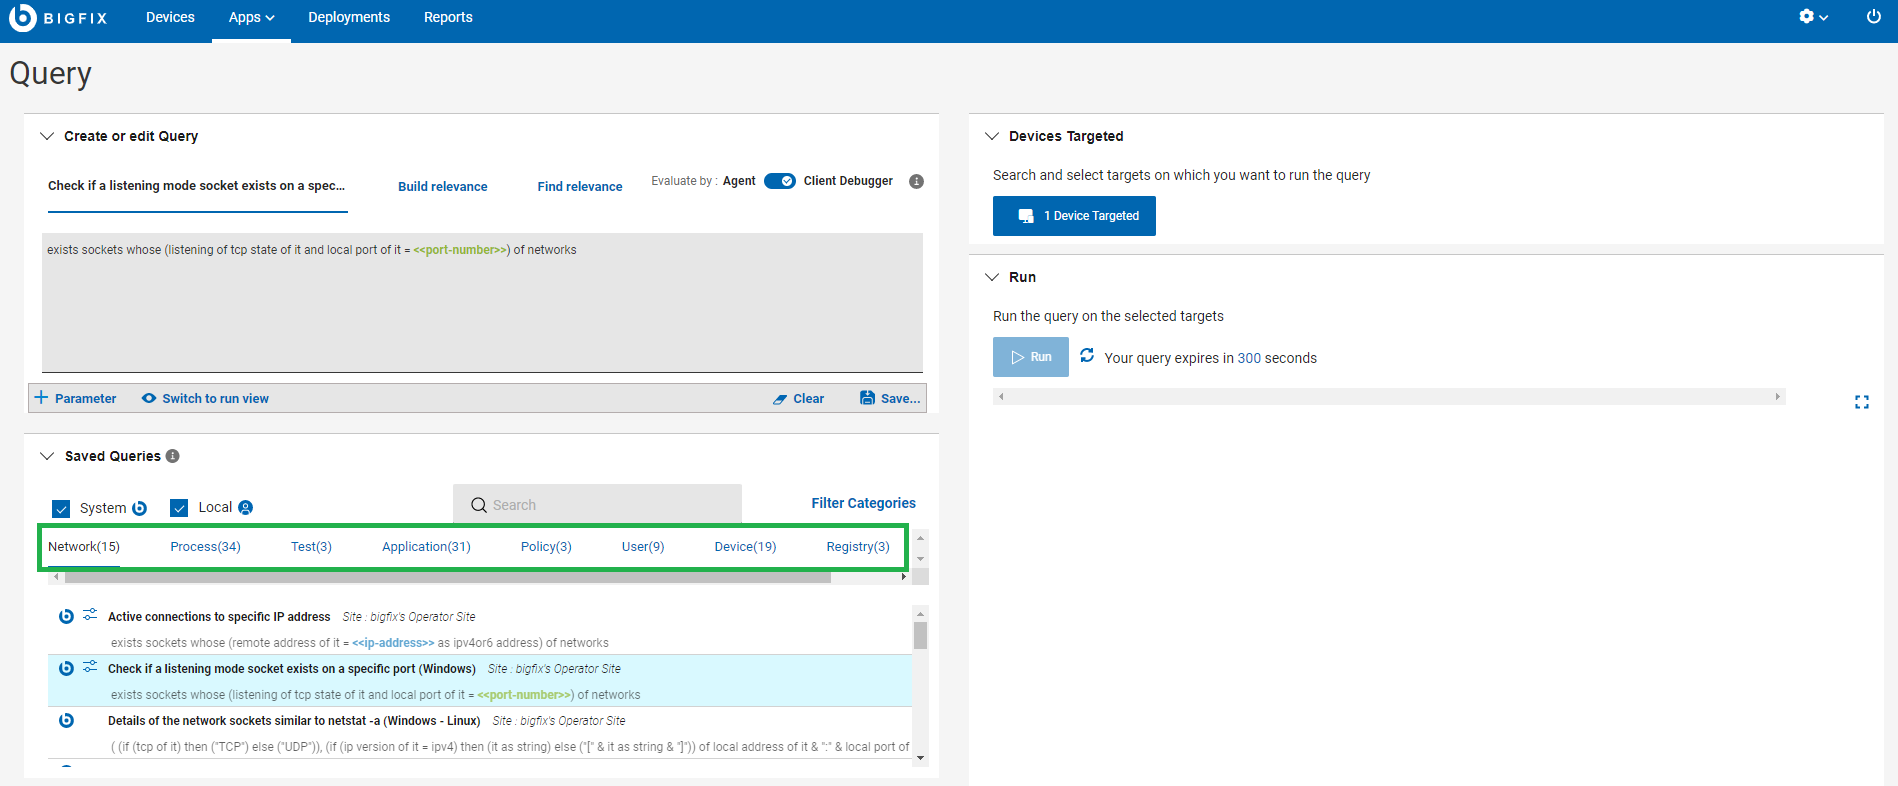
Task: Collapse the Create or edit Query section
Action: (47, 136)
